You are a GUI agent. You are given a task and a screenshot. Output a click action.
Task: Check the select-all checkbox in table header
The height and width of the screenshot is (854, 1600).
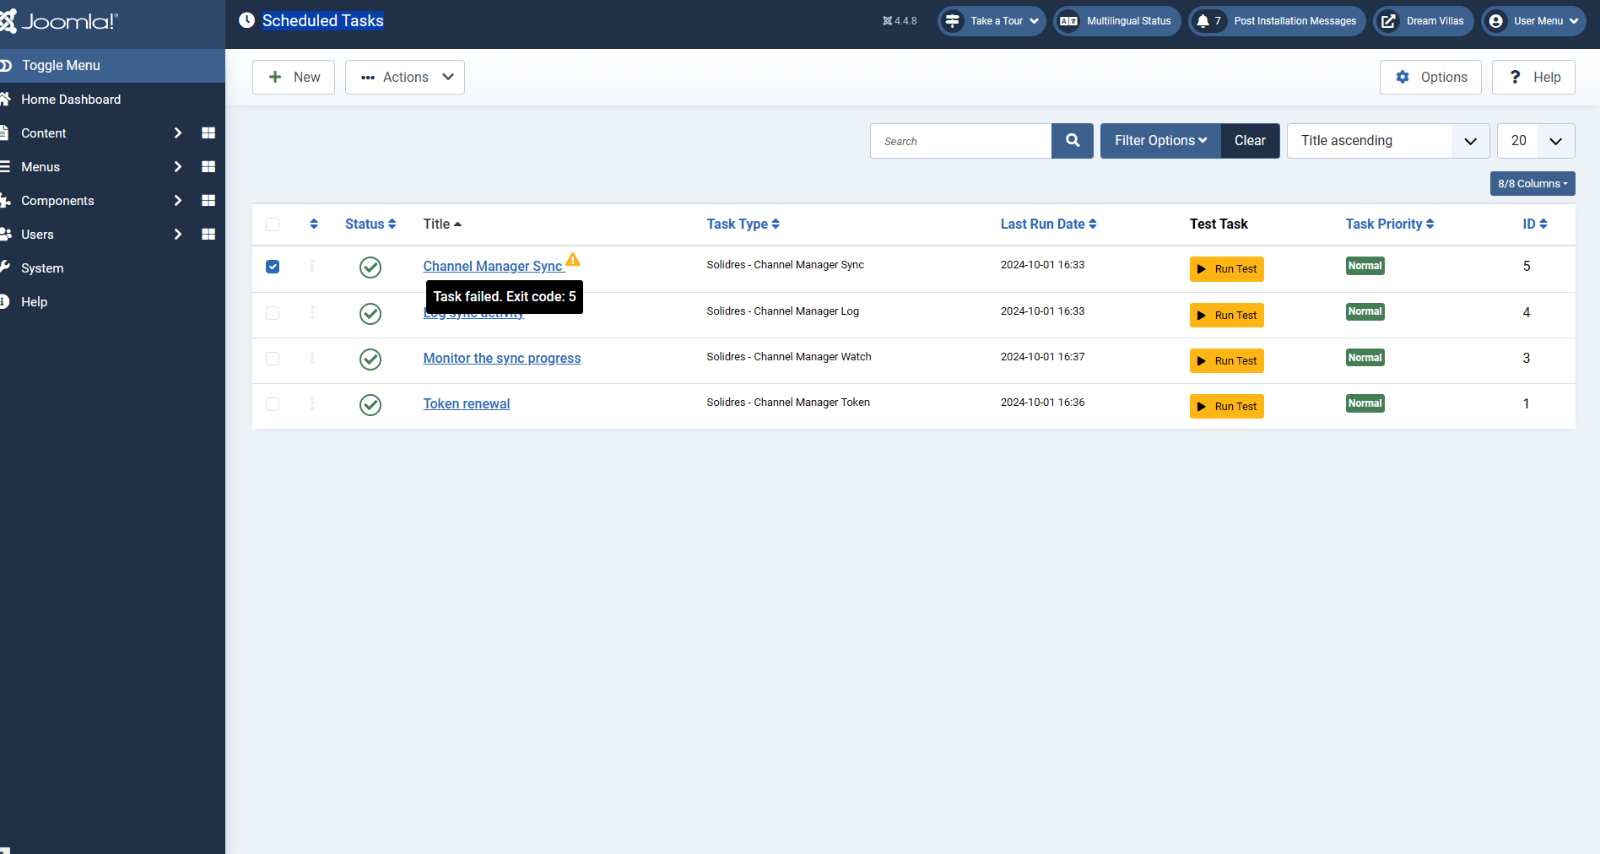[273, 225]
